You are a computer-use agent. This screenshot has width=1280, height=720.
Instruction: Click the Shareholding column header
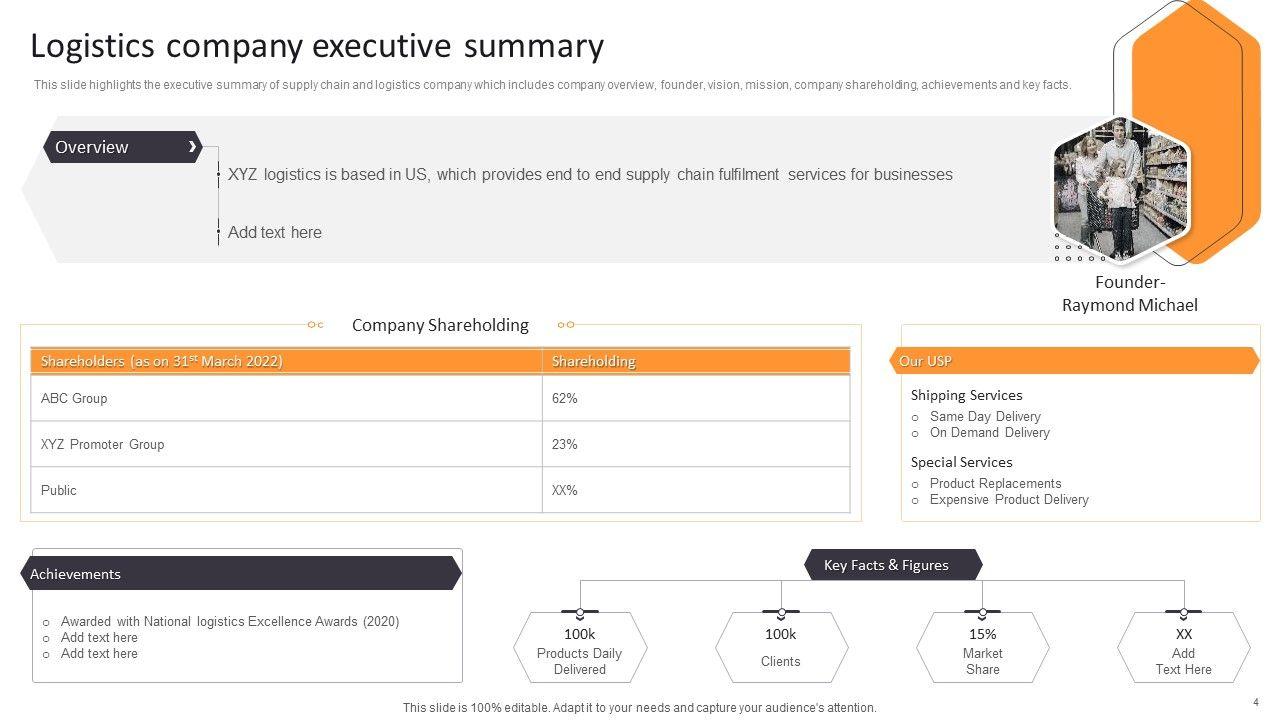(x=696, y=361)
